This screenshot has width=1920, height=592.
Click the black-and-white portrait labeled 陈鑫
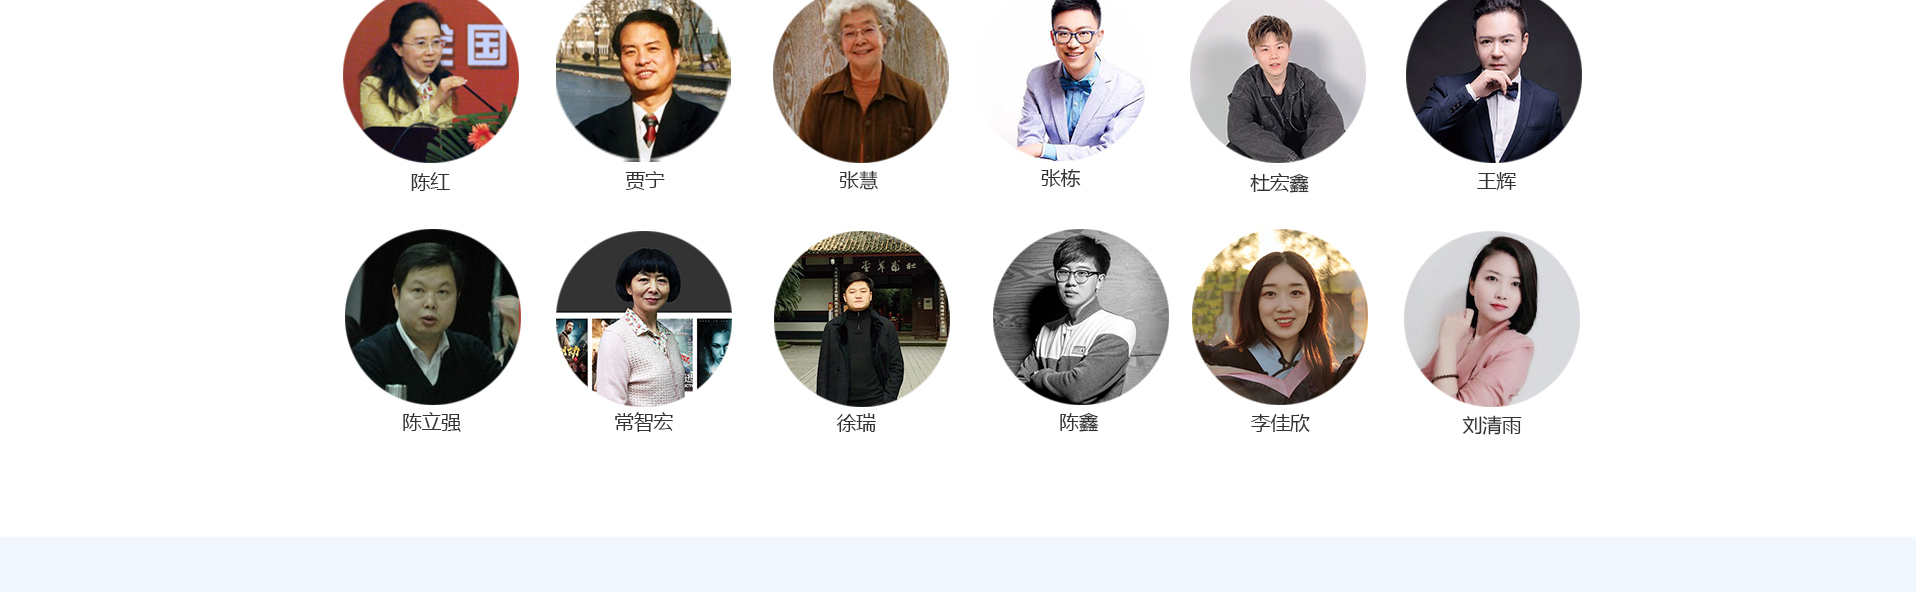point(1081,317)
